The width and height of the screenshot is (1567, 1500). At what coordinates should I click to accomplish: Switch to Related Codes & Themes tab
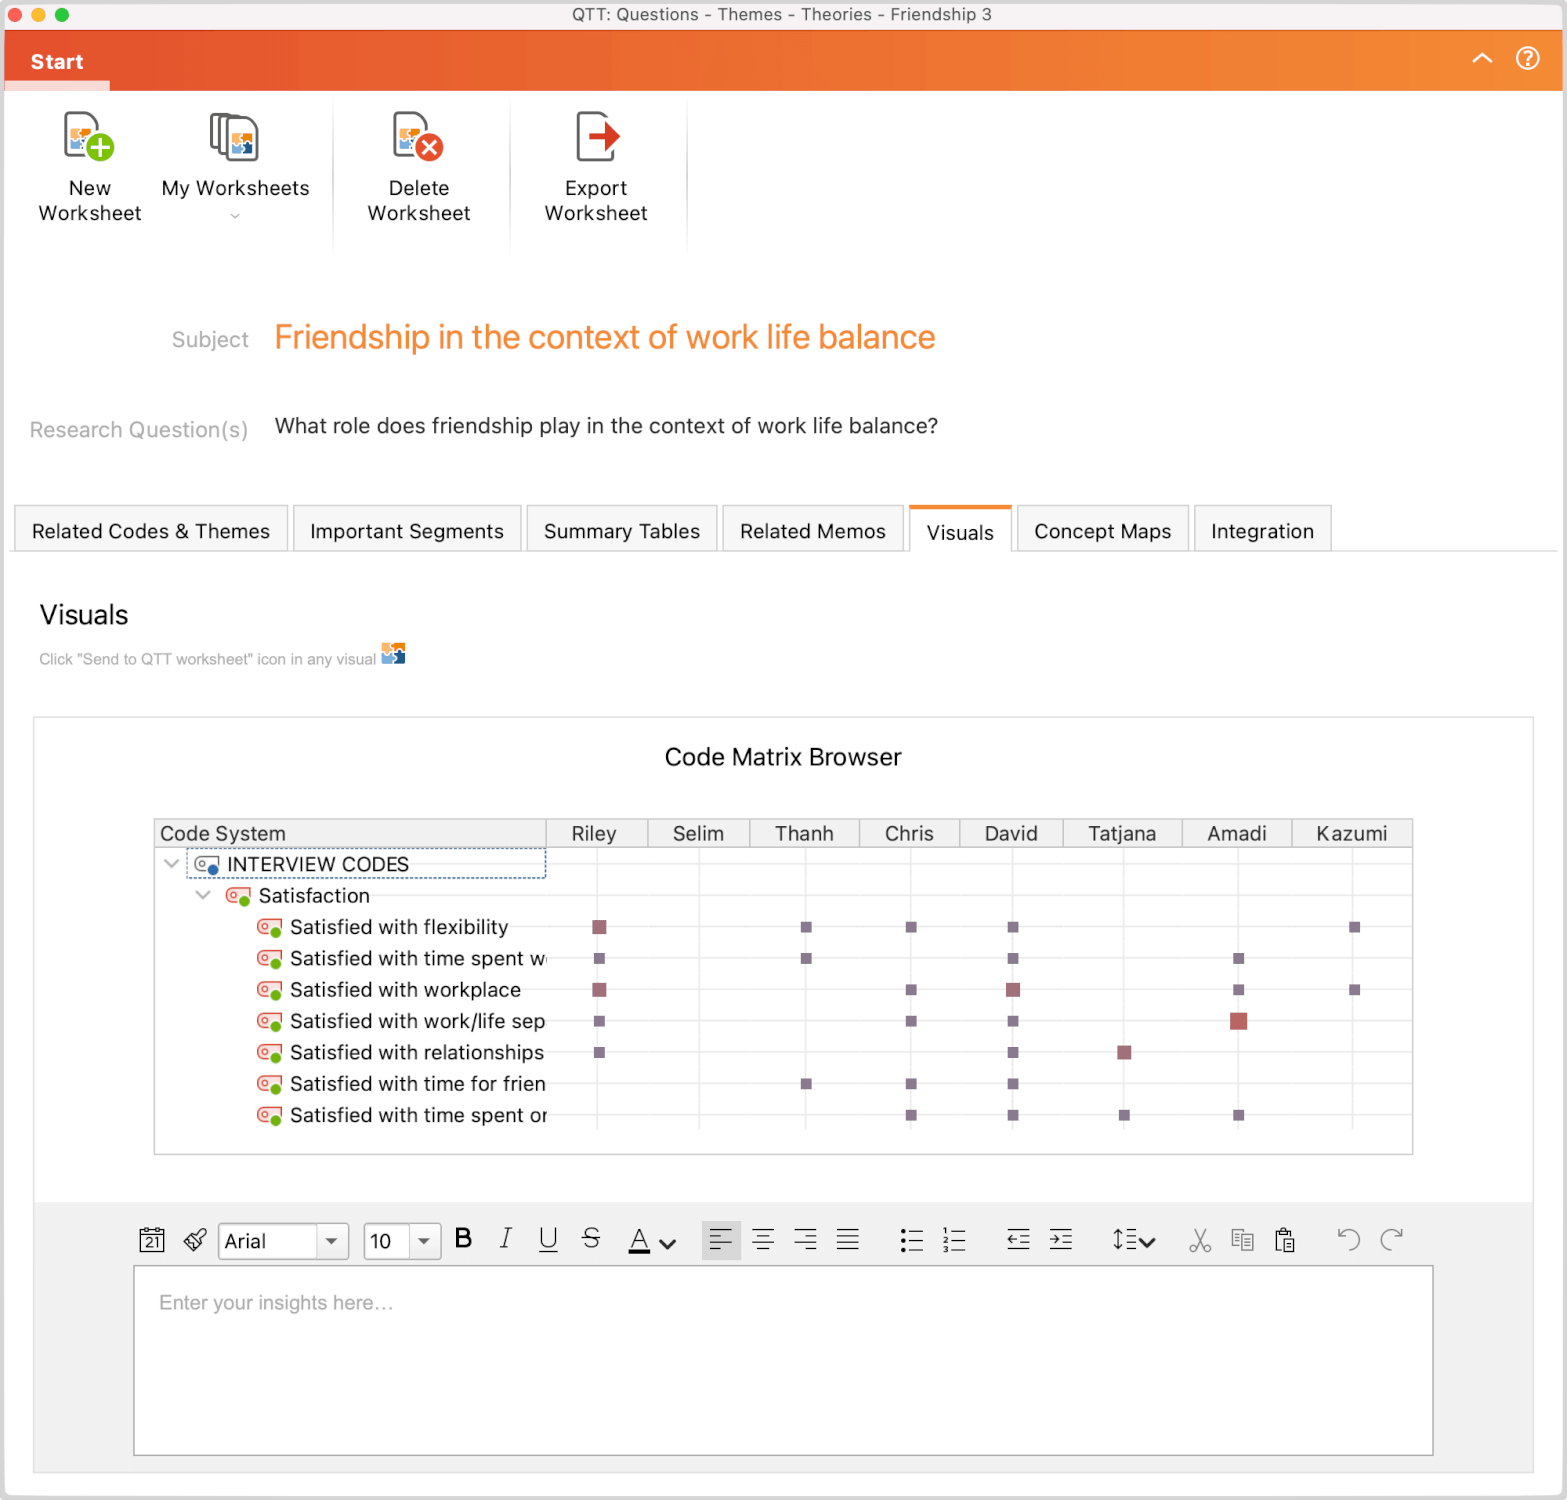[x=151, y=531]
